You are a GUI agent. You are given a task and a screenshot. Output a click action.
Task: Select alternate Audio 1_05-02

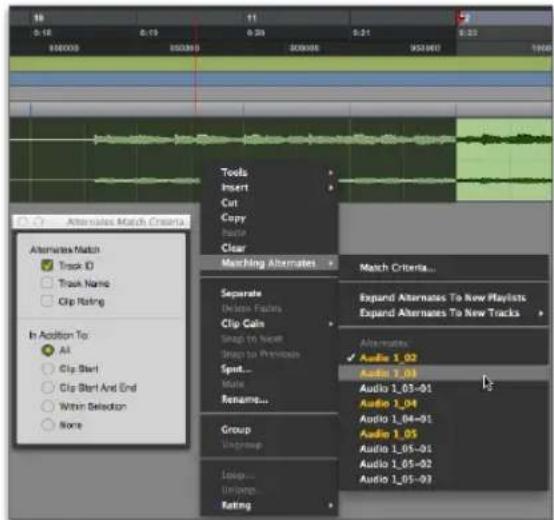(x=443, y=464)
